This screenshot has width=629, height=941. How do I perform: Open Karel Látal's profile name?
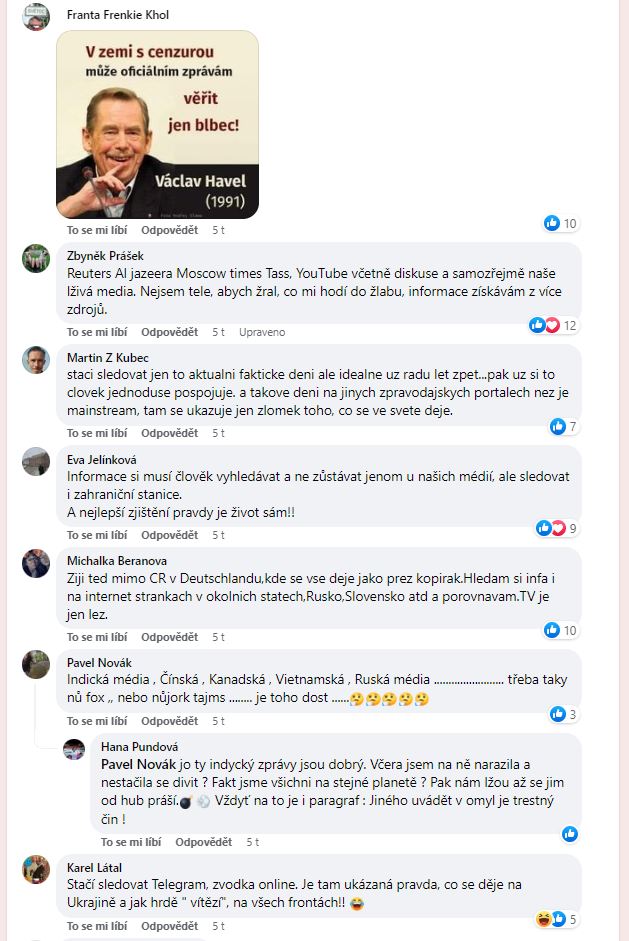94,867
